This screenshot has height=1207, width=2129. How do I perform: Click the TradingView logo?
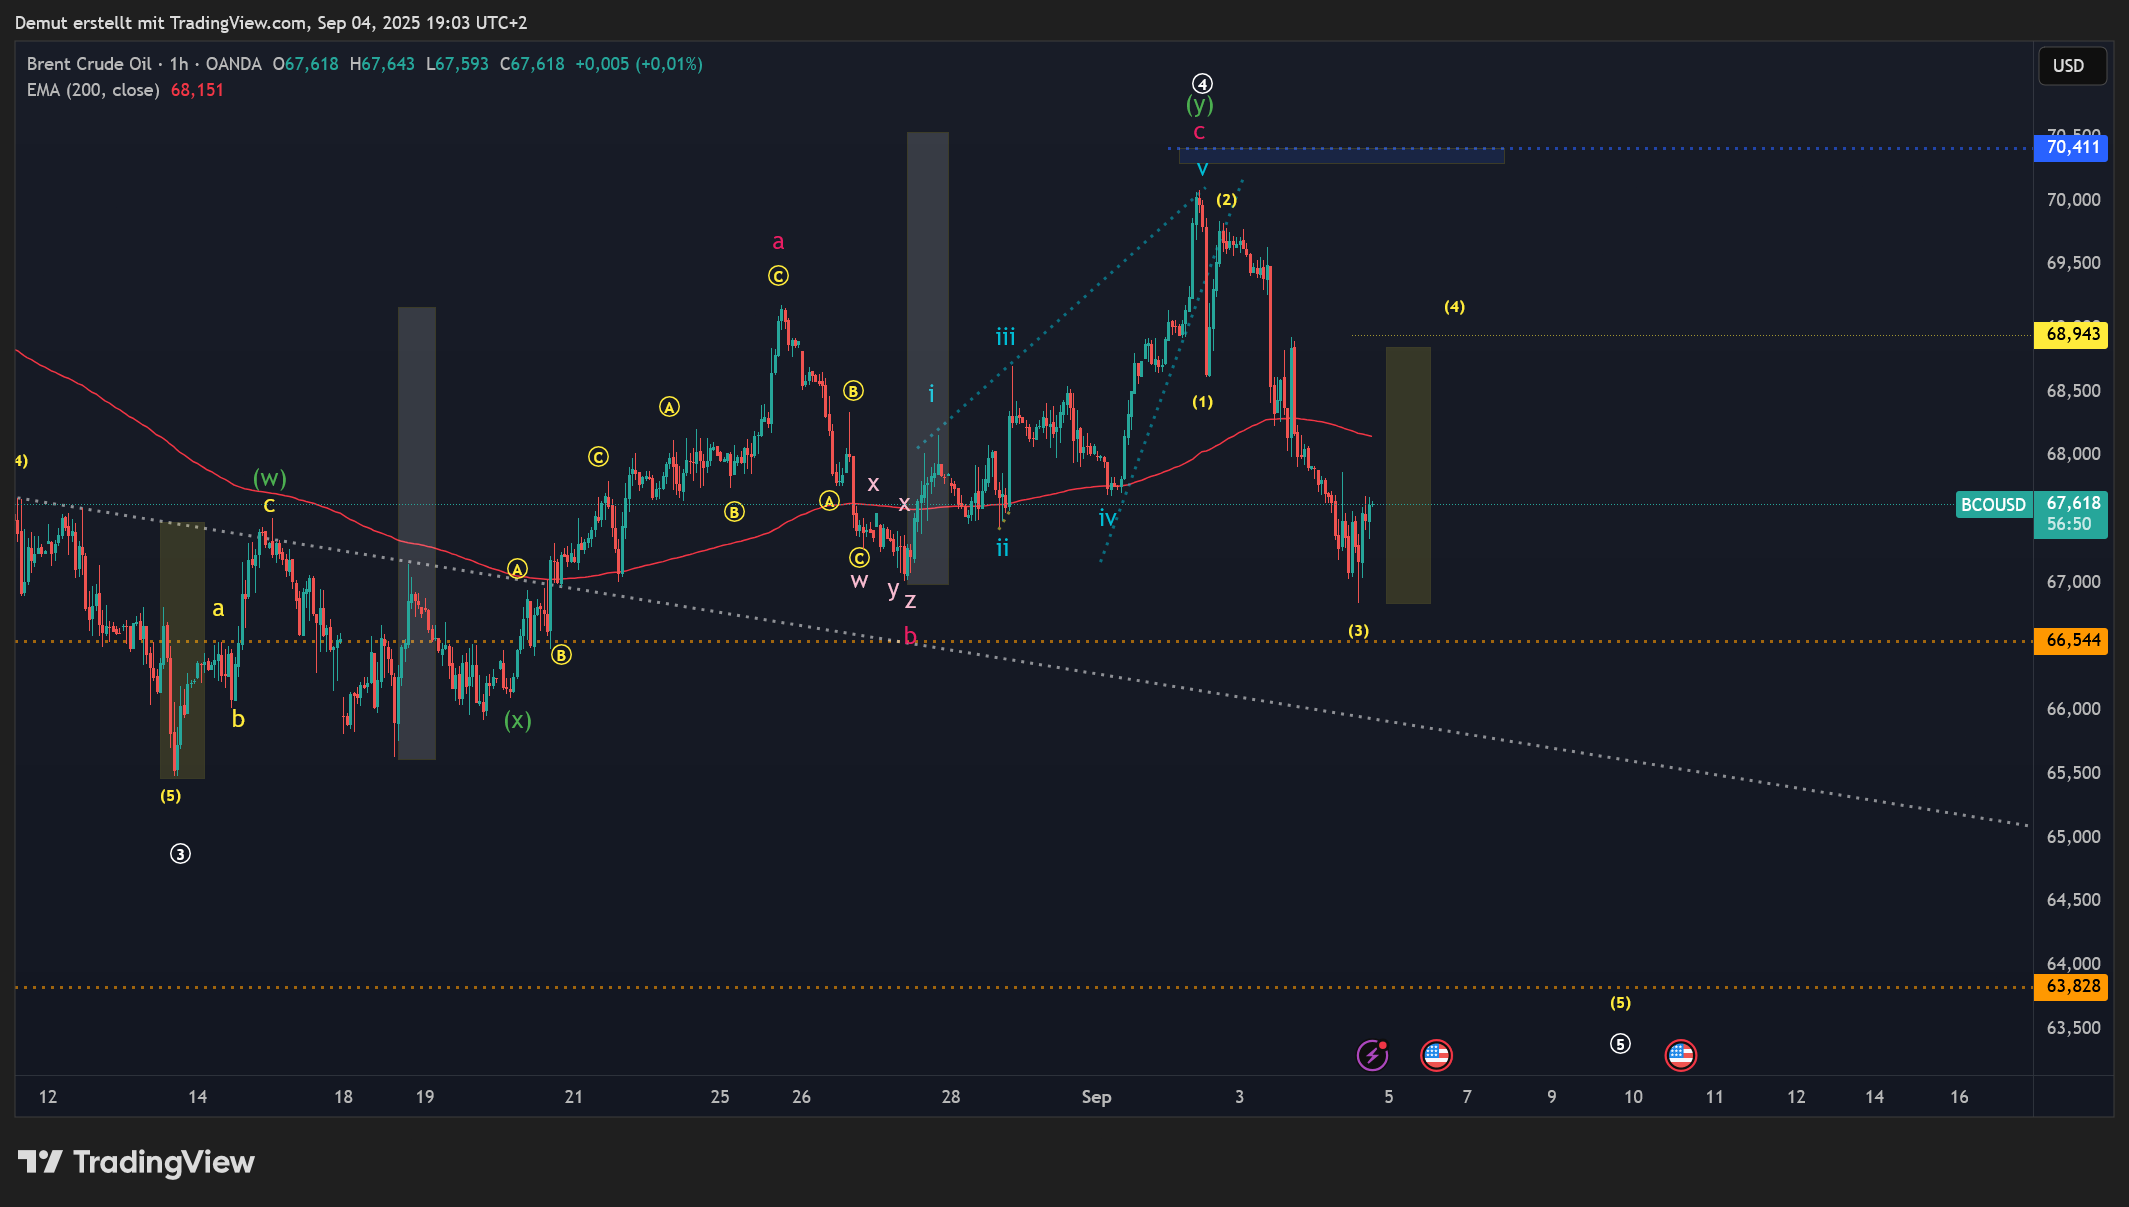[137, 1162]
